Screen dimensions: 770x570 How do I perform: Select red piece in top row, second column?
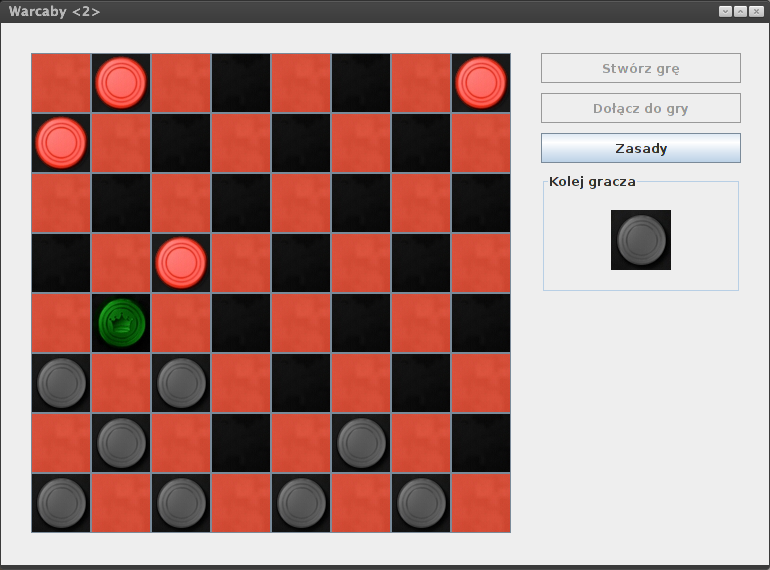click(x=121, y=83)
